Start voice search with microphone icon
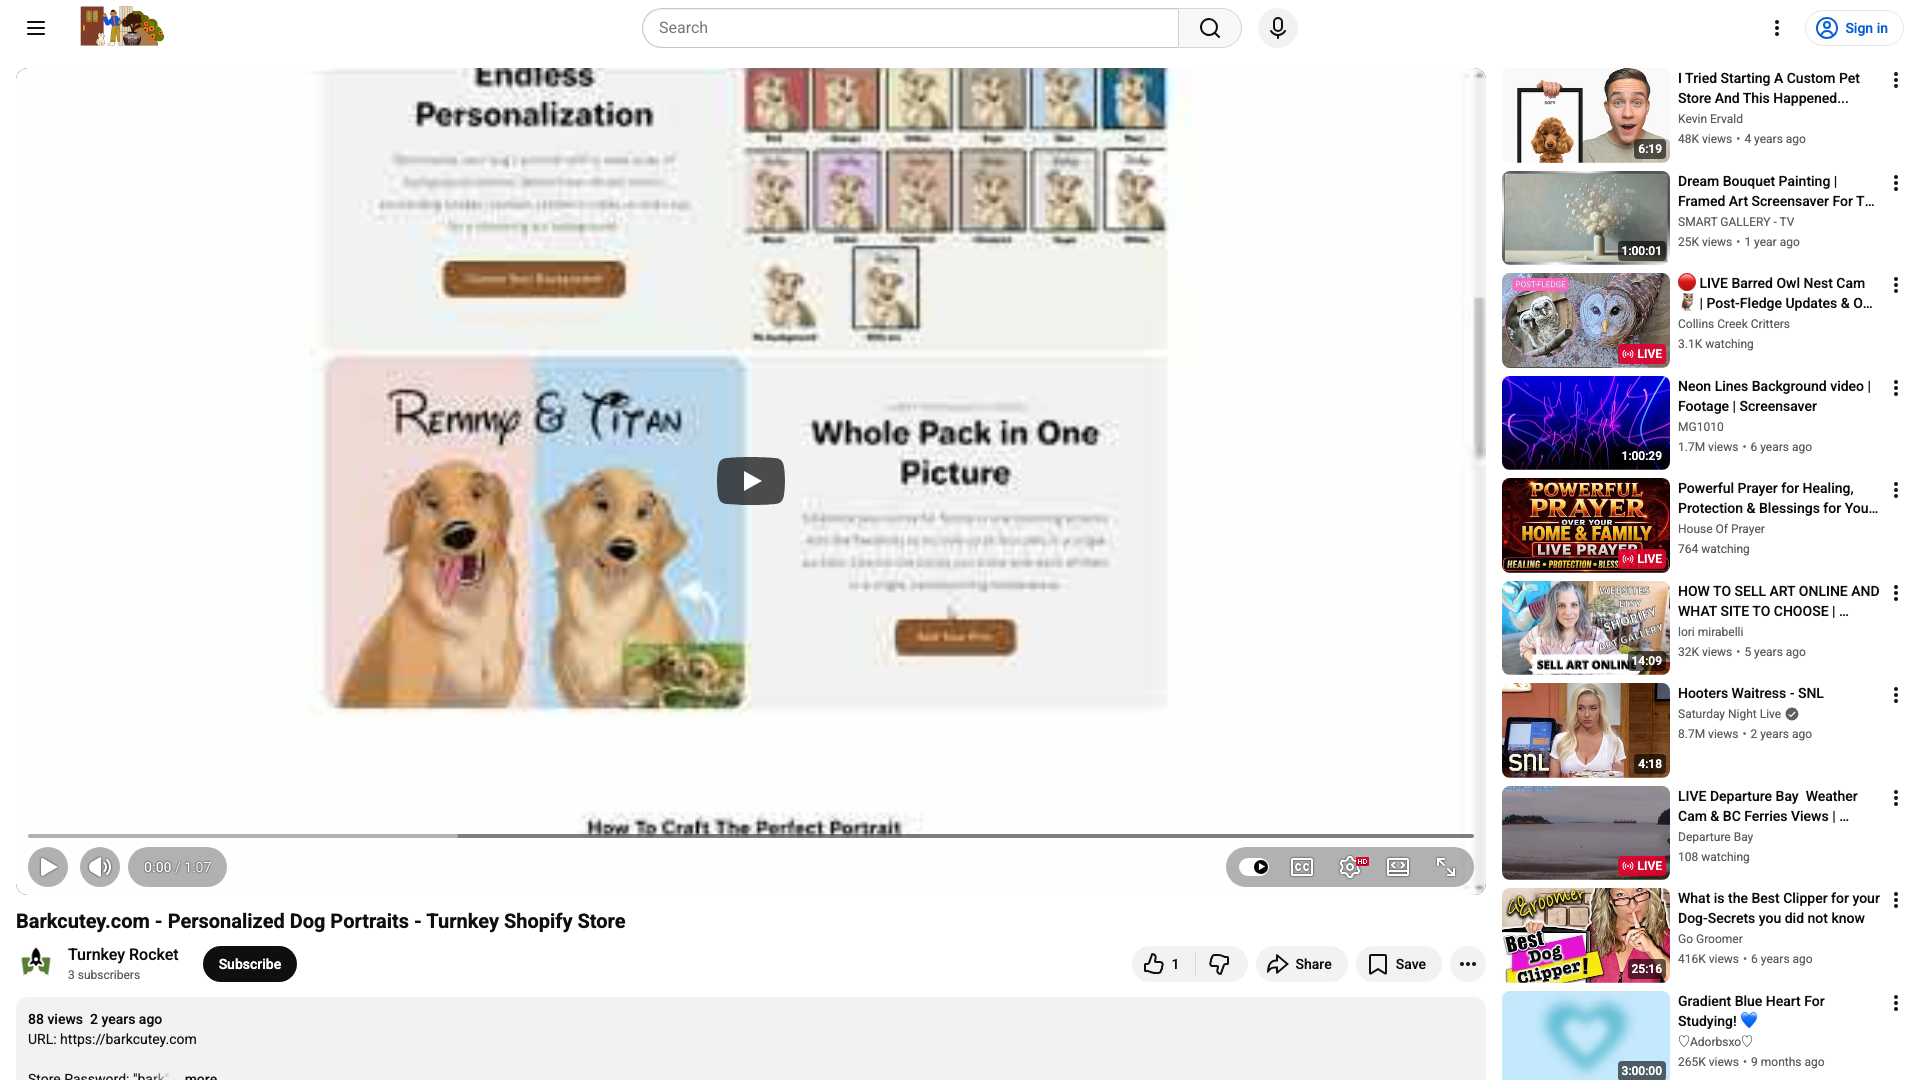The width and height of the screenshot is (1920, 1080). [x=1278, y=28]
